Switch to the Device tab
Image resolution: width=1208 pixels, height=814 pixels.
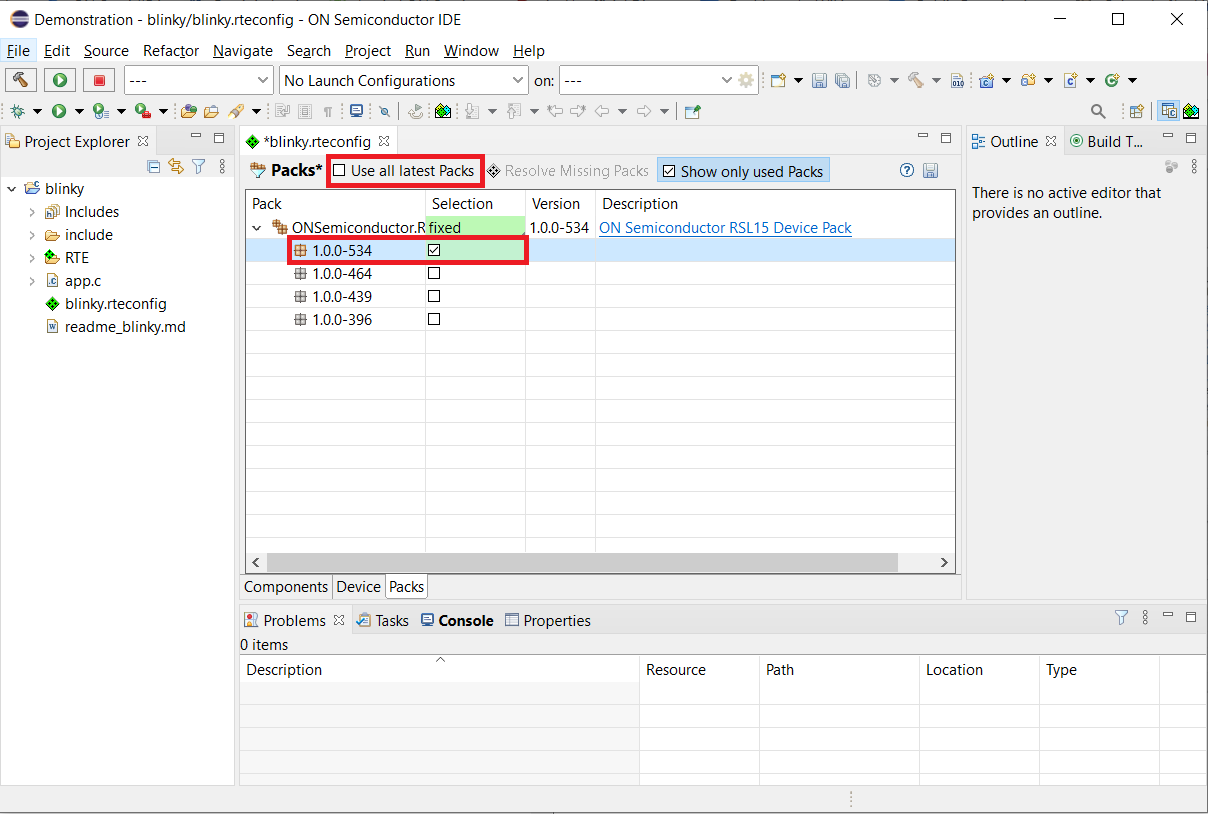tap(358, 587)
